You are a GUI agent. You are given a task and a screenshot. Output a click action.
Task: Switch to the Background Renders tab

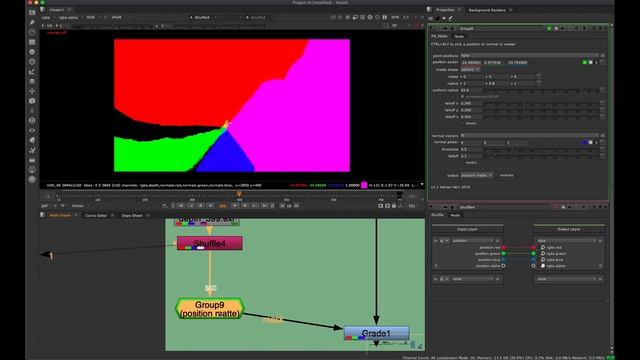[487, 10]
